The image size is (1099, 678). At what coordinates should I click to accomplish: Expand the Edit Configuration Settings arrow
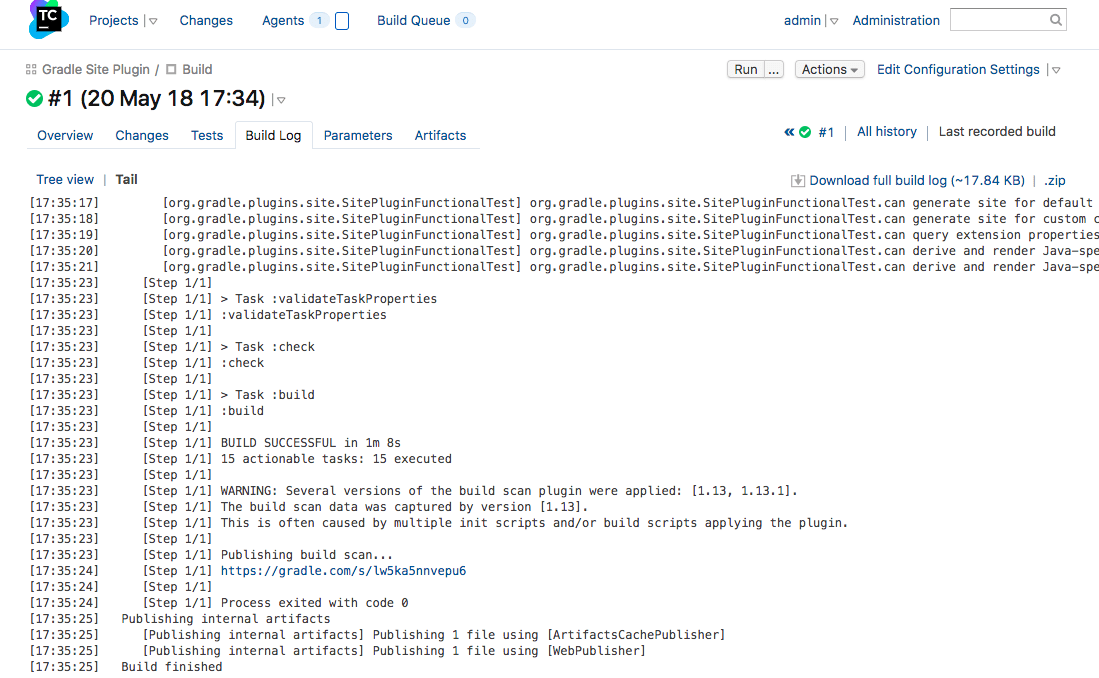1056,70
